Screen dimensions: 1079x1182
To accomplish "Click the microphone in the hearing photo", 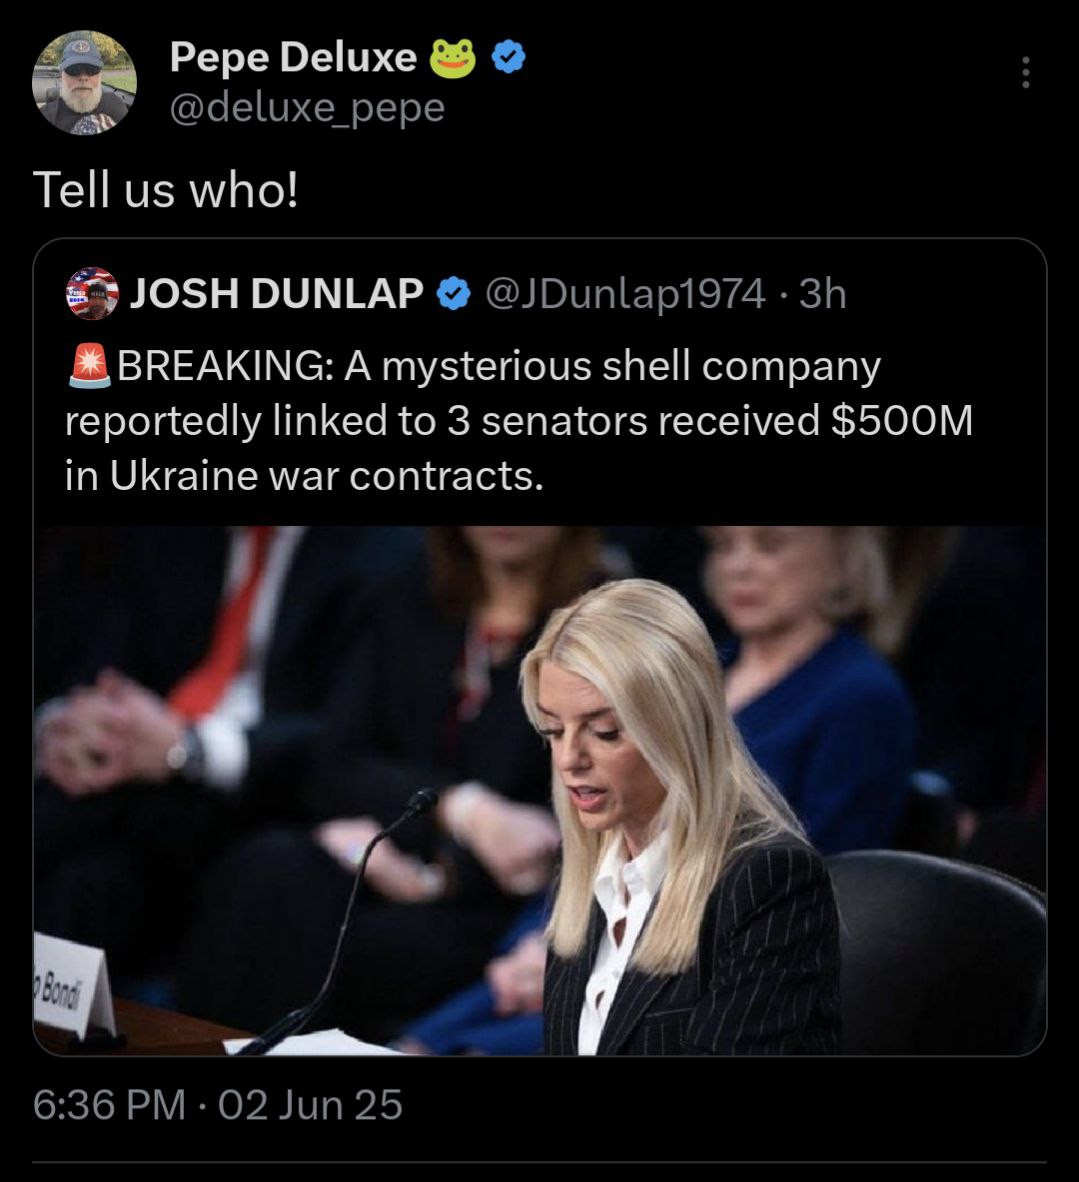I will 422,802.
